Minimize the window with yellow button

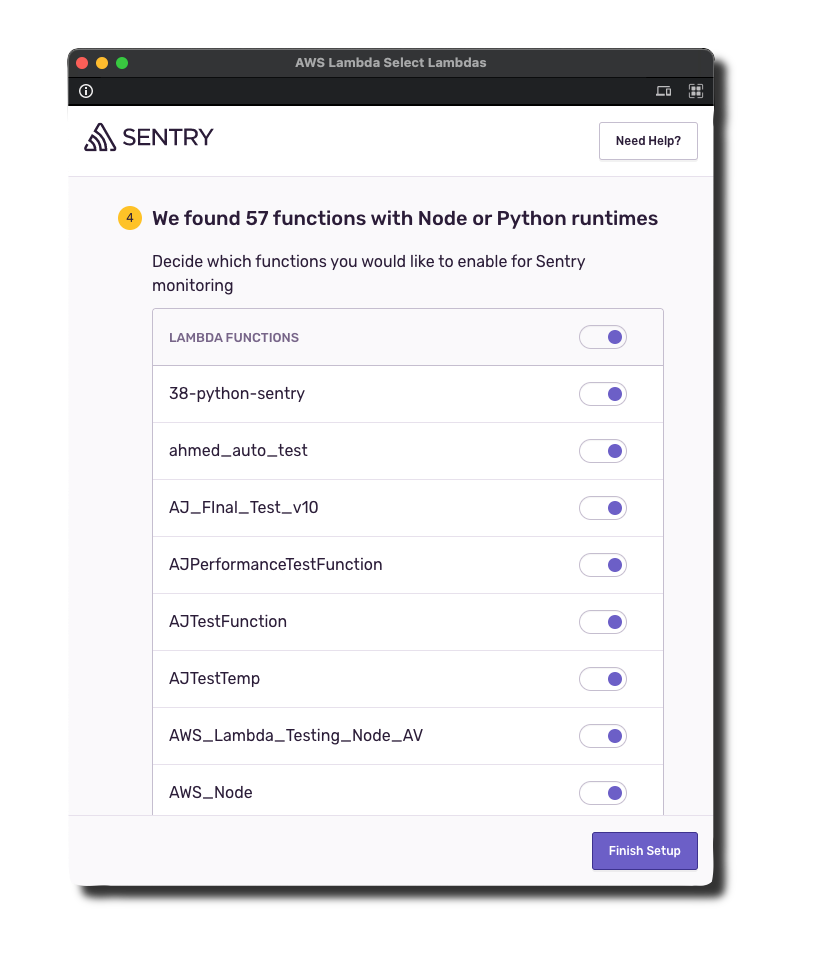(102, 63)
